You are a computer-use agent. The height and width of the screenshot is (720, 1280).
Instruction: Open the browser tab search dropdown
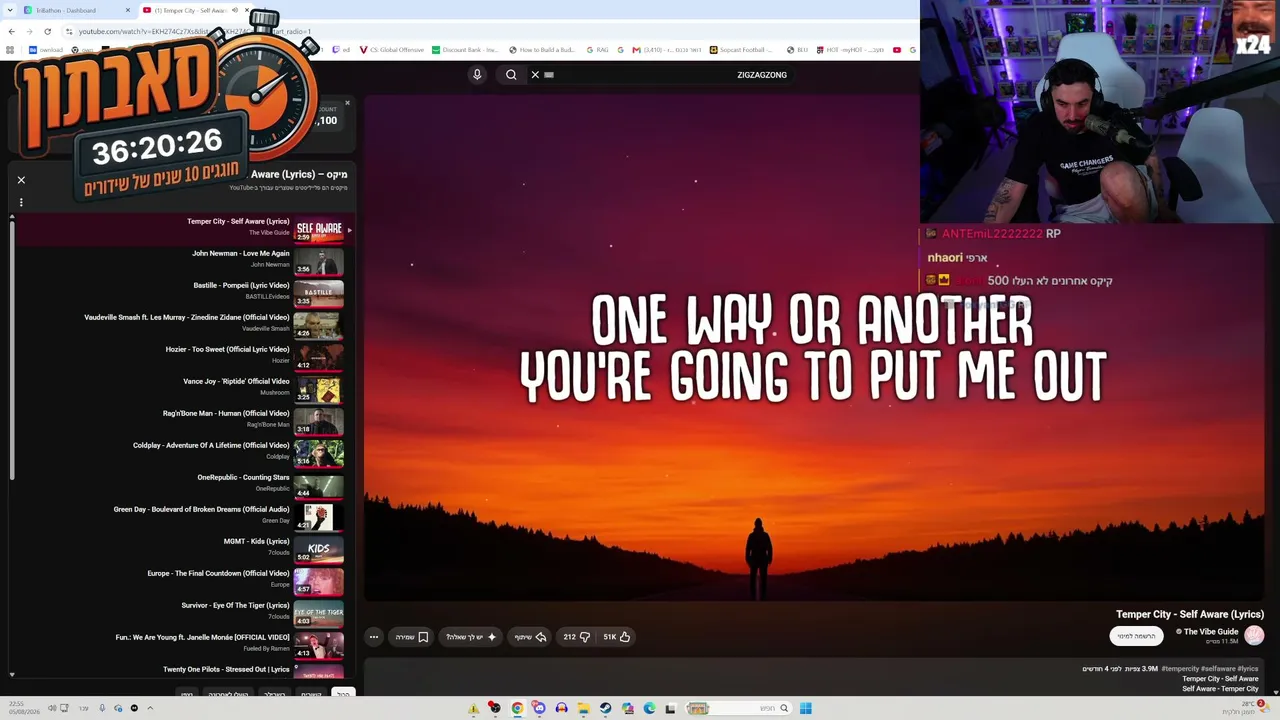tap(10, 10)
